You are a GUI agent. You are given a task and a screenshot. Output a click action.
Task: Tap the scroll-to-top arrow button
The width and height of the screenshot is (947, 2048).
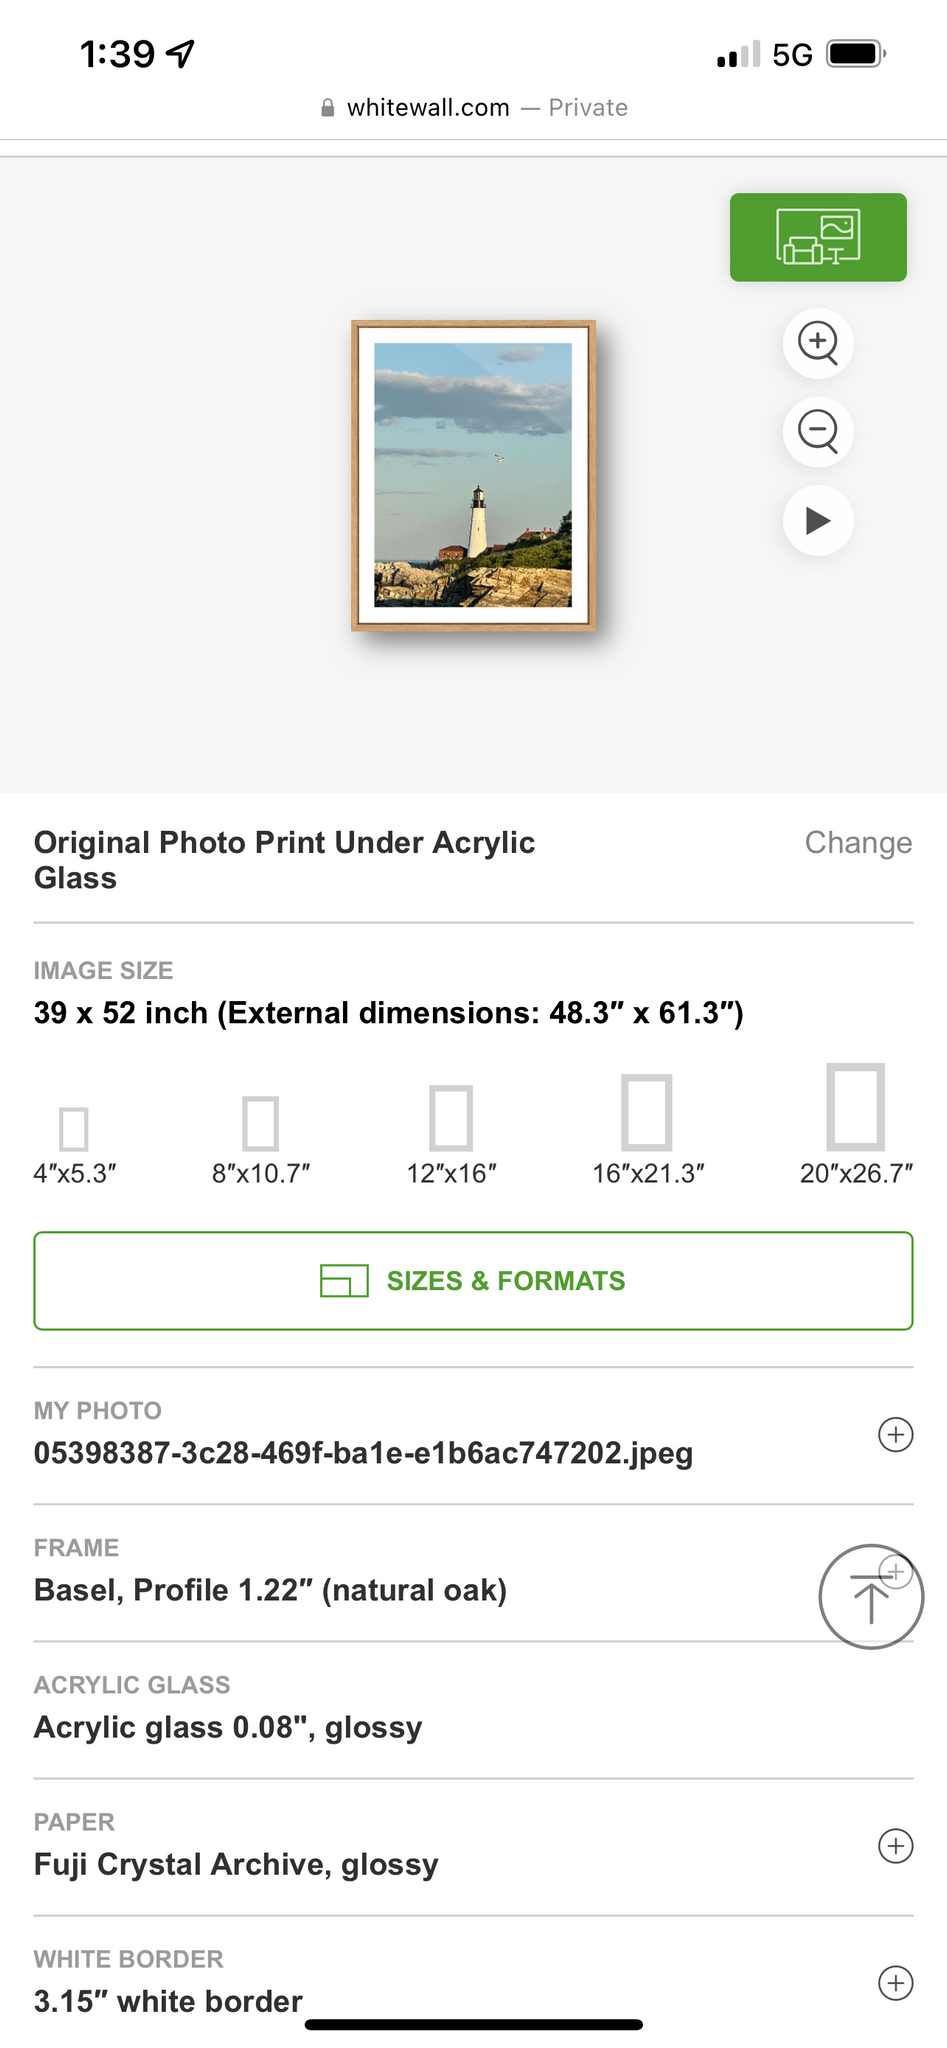tap(870, 1597)
